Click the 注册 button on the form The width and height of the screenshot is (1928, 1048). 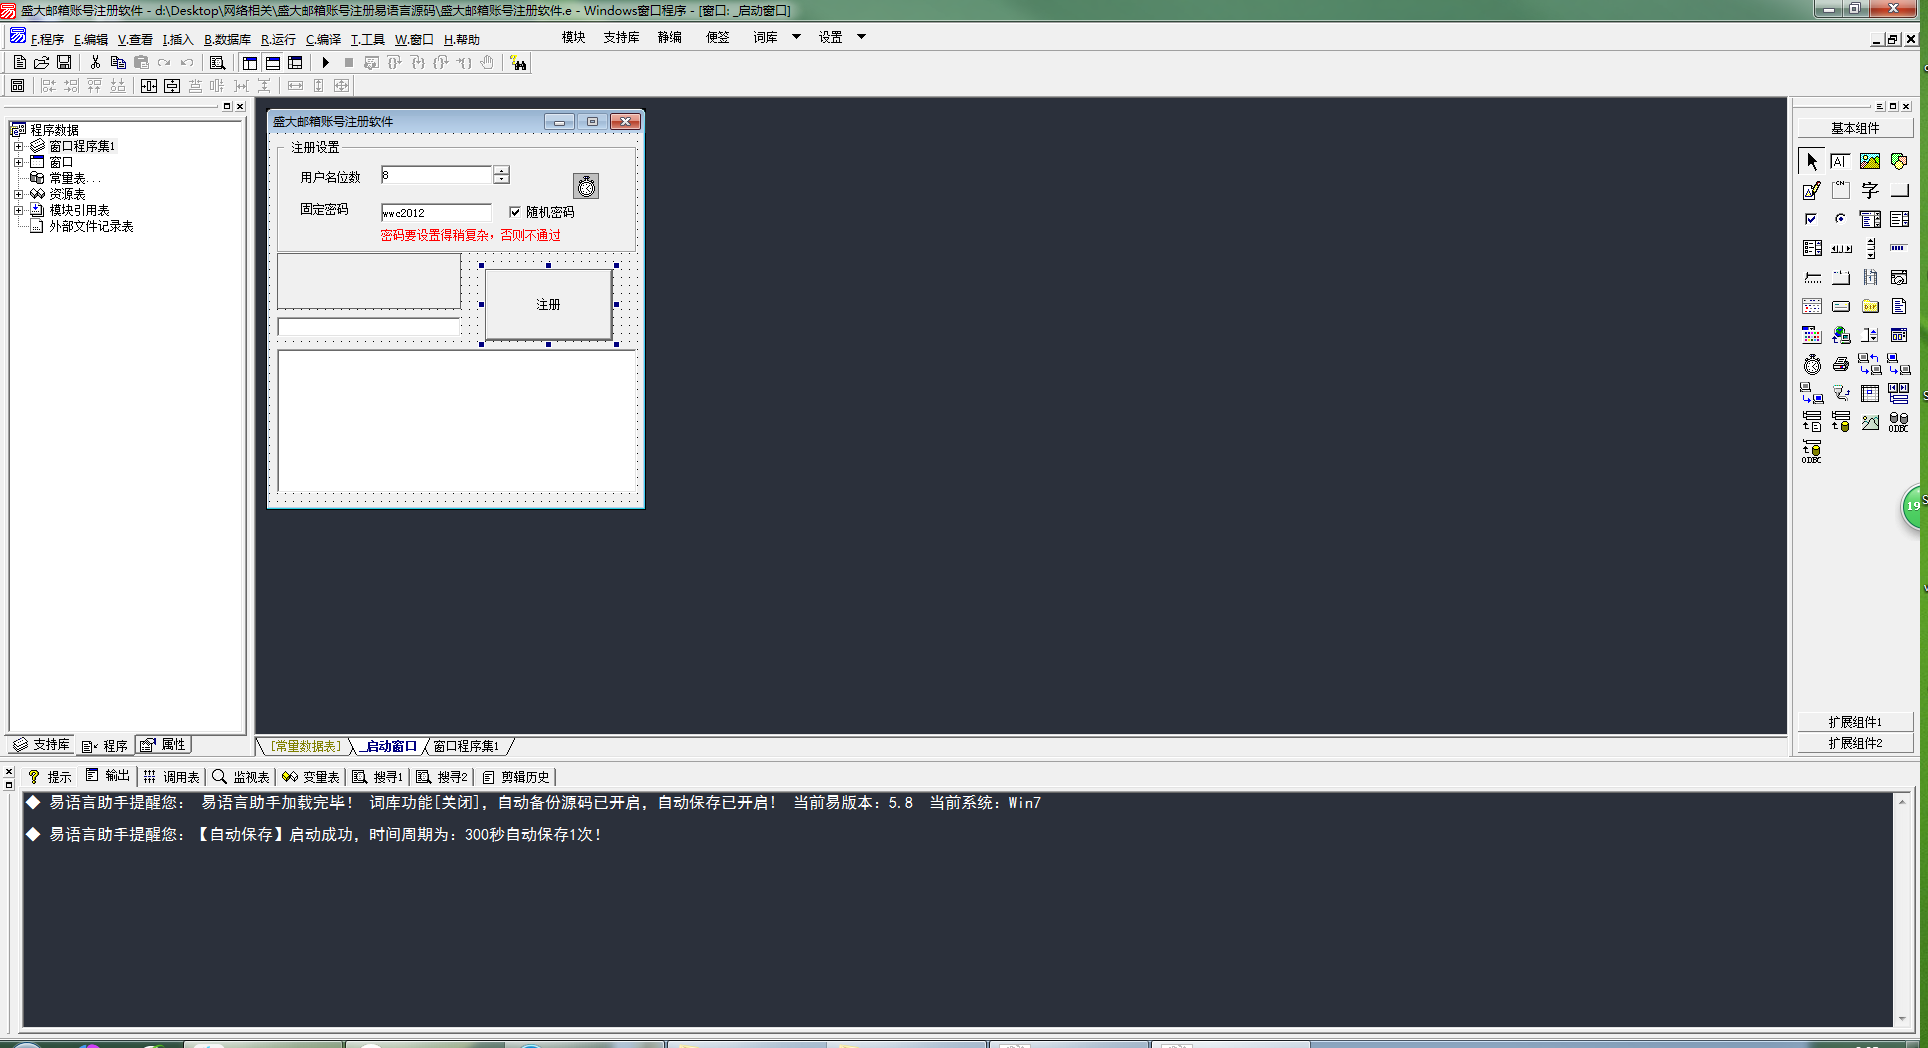point(548,305)
